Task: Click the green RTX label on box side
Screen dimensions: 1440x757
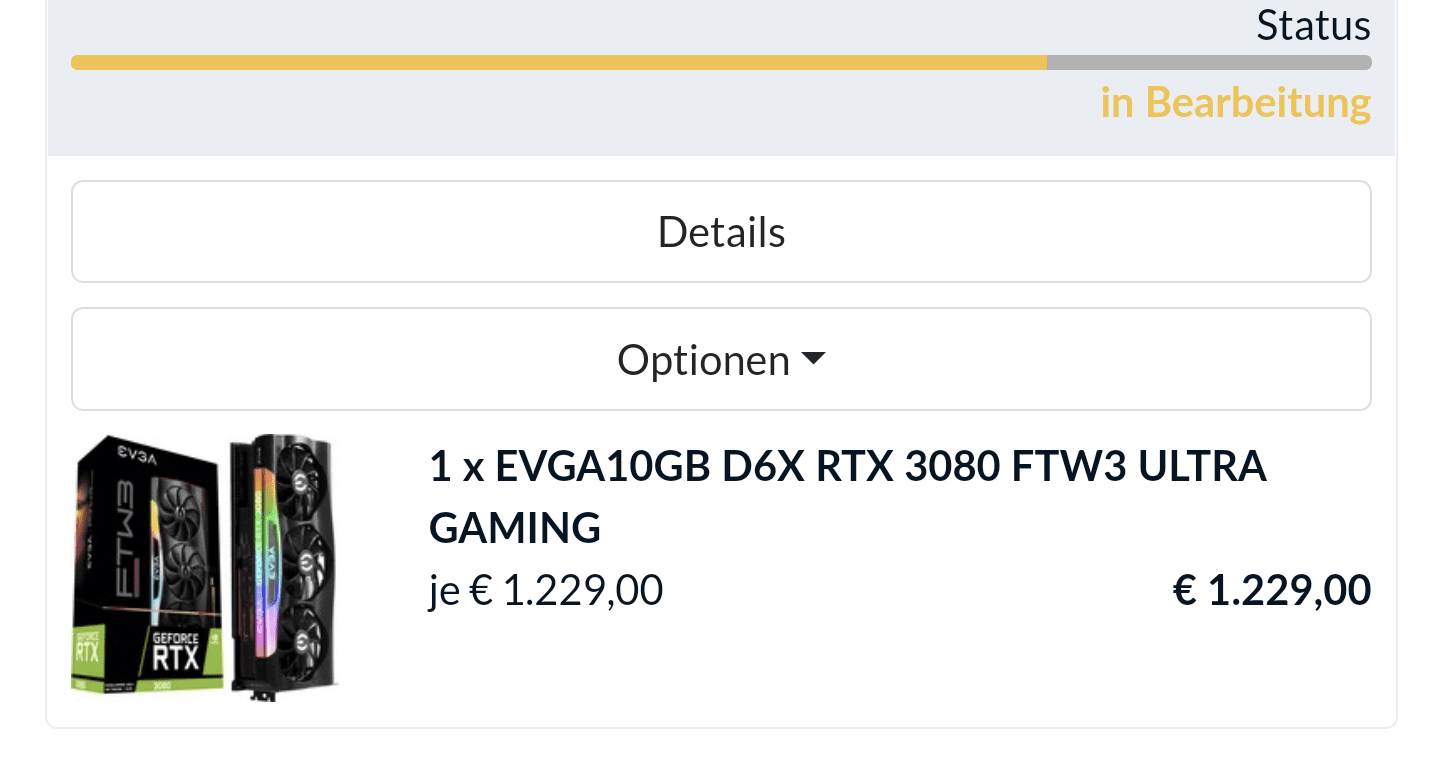Action: (x=87, y=655)
